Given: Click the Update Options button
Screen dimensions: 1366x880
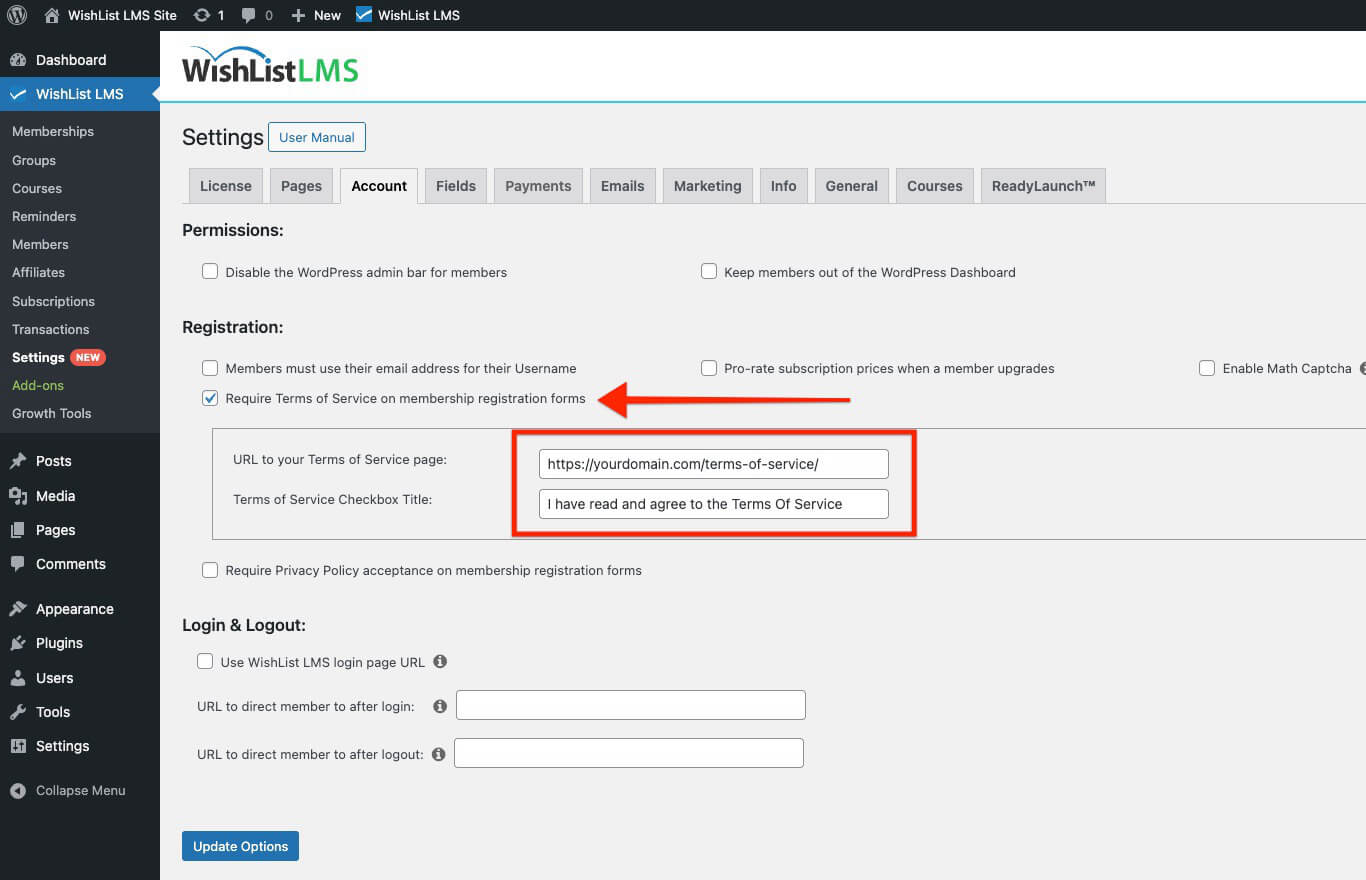Looking at the screenshot, I should (x=240, y=845).
